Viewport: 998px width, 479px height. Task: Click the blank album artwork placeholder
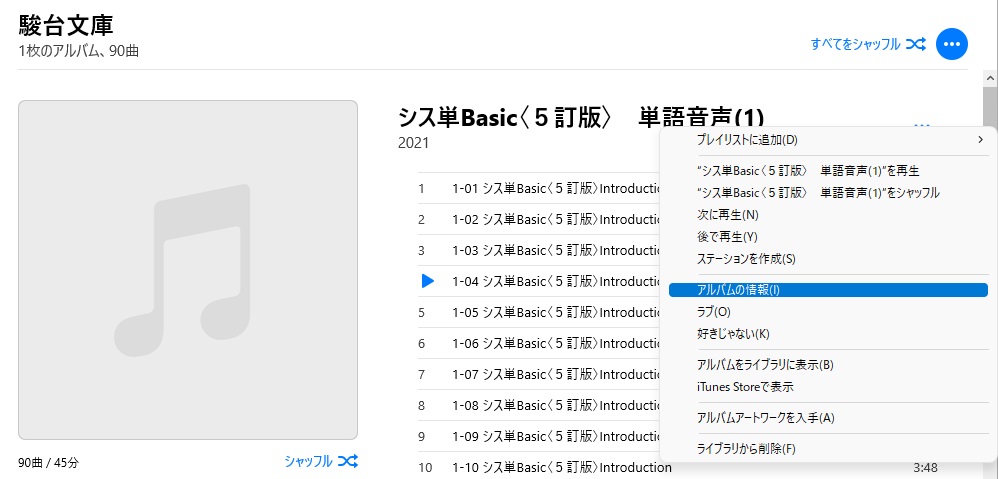coord(188,270)
